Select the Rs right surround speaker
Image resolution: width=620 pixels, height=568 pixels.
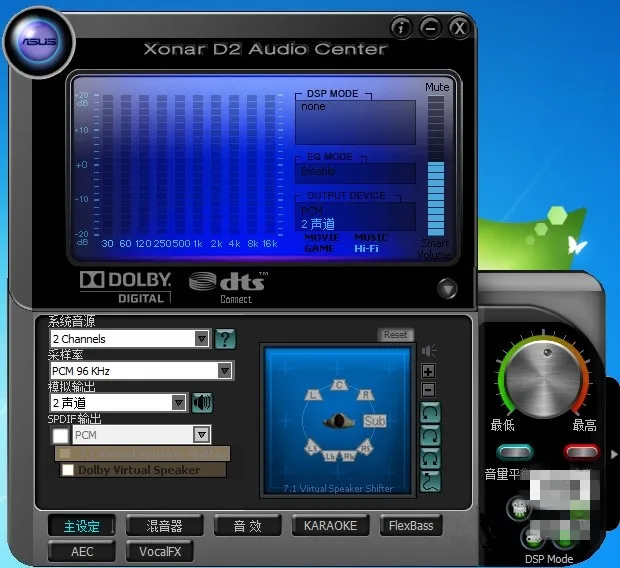pos(365,448)
